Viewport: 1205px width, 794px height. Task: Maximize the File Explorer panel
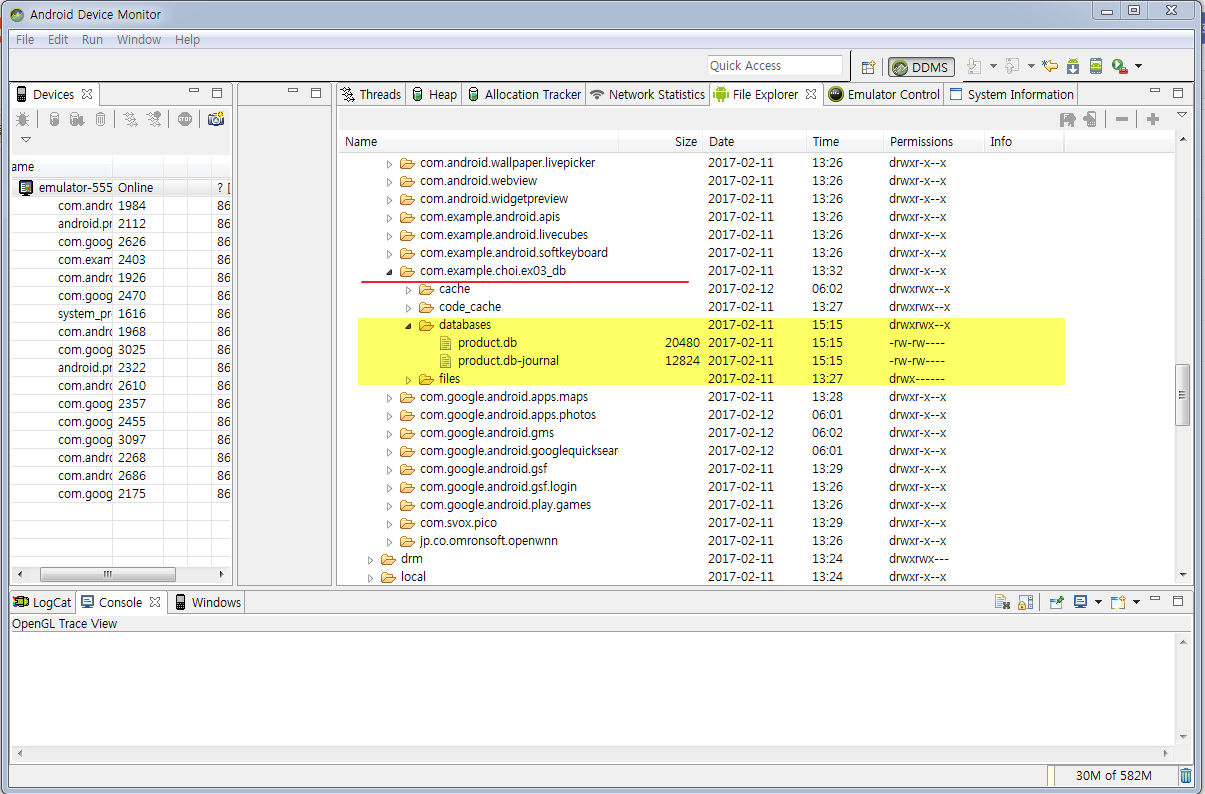coord(1177,93)
